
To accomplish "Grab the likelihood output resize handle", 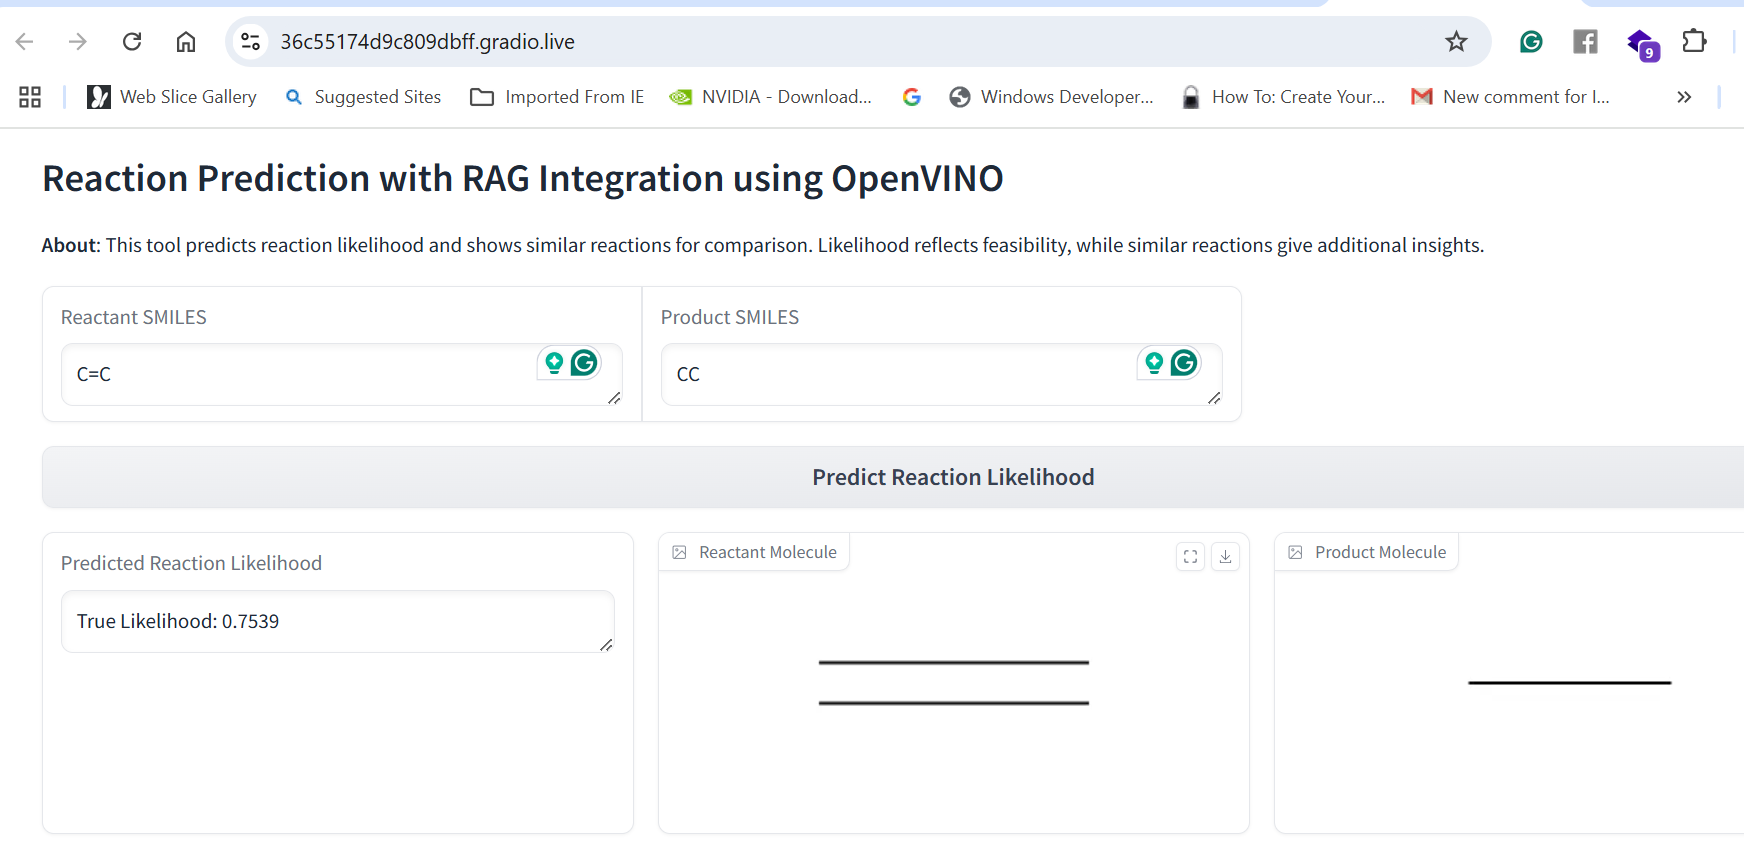I will tap(606, 645).
